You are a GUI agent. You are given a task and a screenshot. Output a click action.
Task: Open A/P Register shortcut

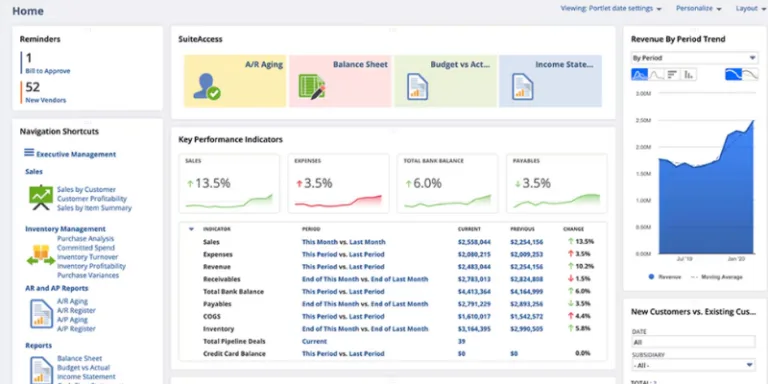tap(76, 329)
